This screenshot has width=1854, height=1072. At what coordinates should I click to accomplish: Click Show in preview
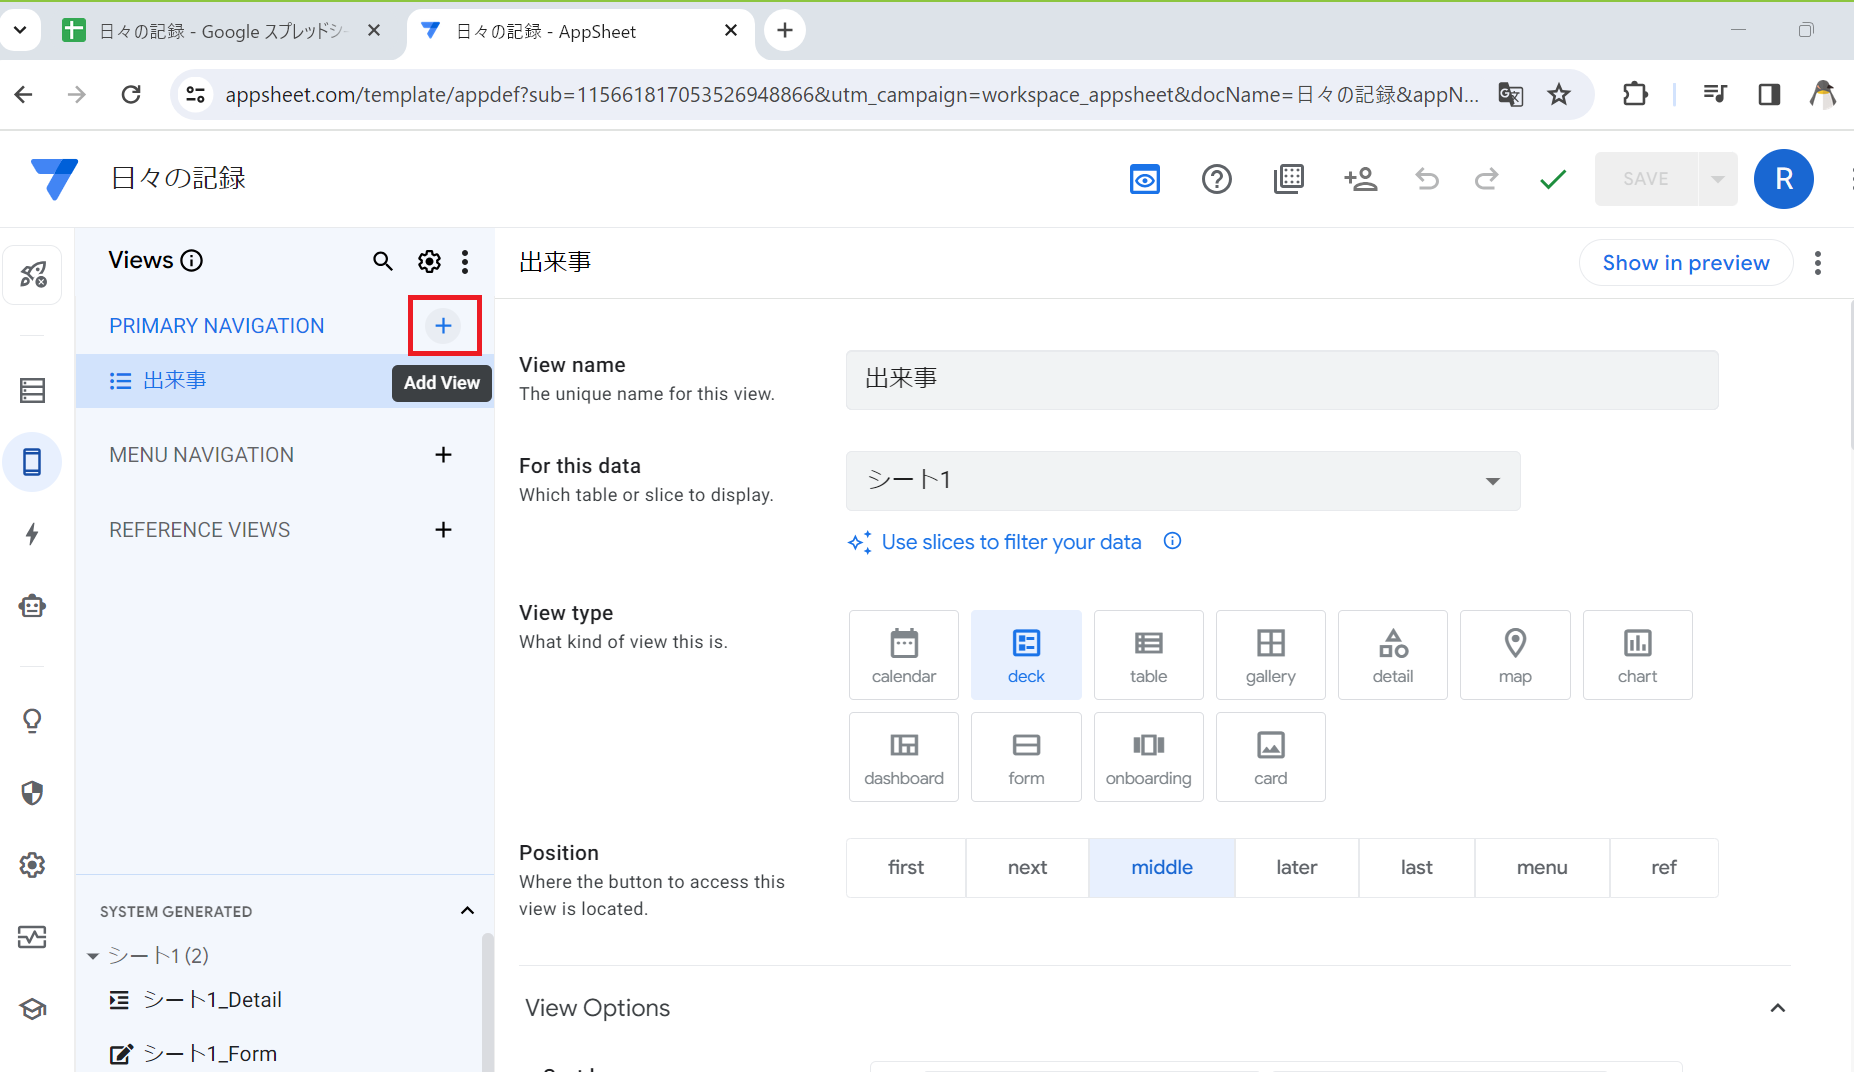coord(1686,263)
